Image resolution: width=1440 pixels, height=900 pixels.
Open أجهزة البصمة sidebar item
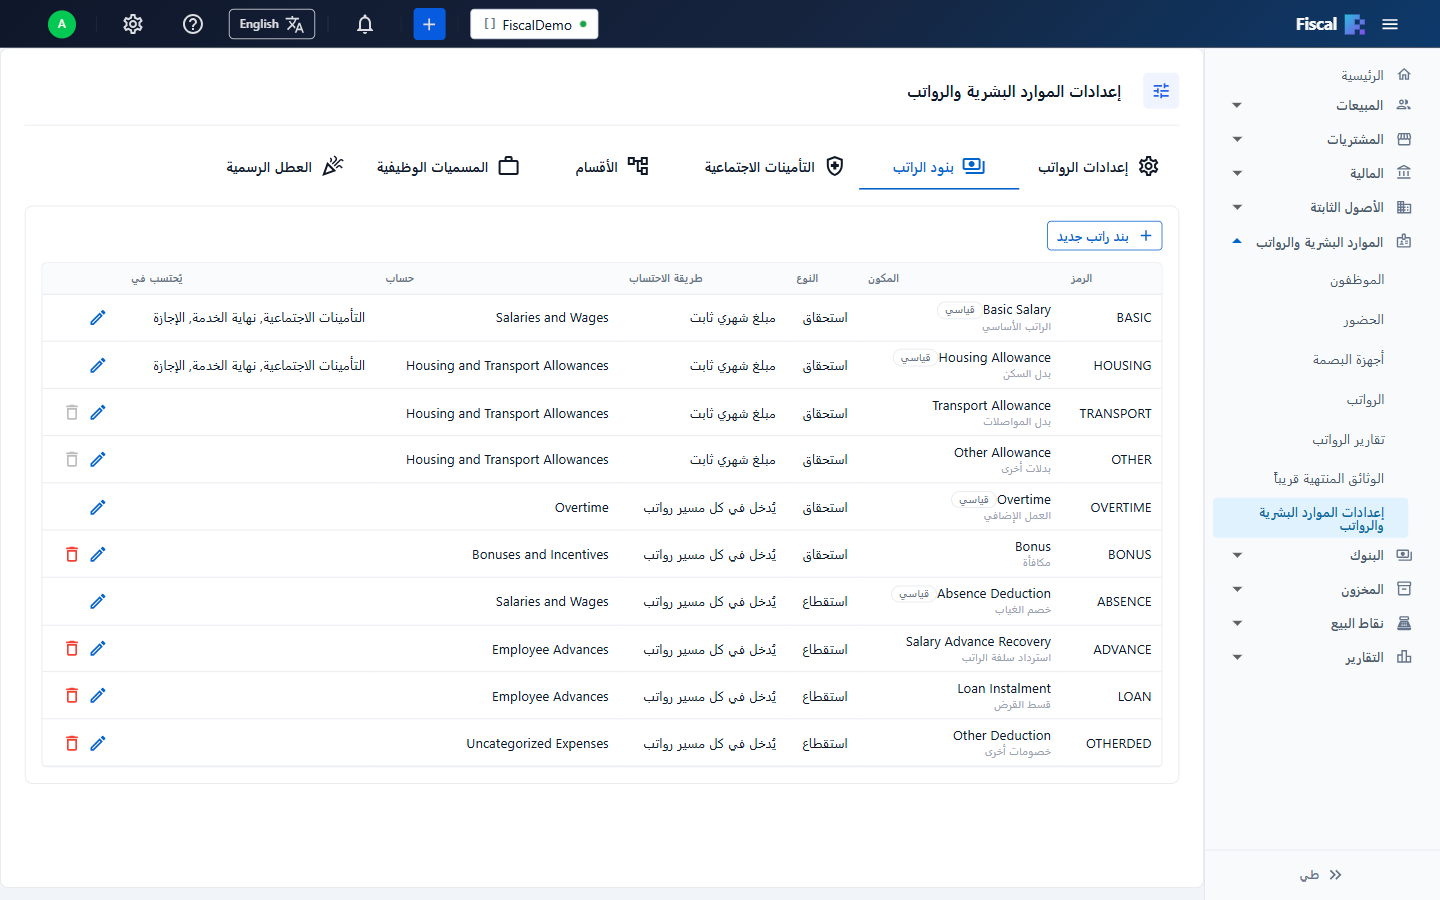pyautogui.click(x=1349, y=359)
